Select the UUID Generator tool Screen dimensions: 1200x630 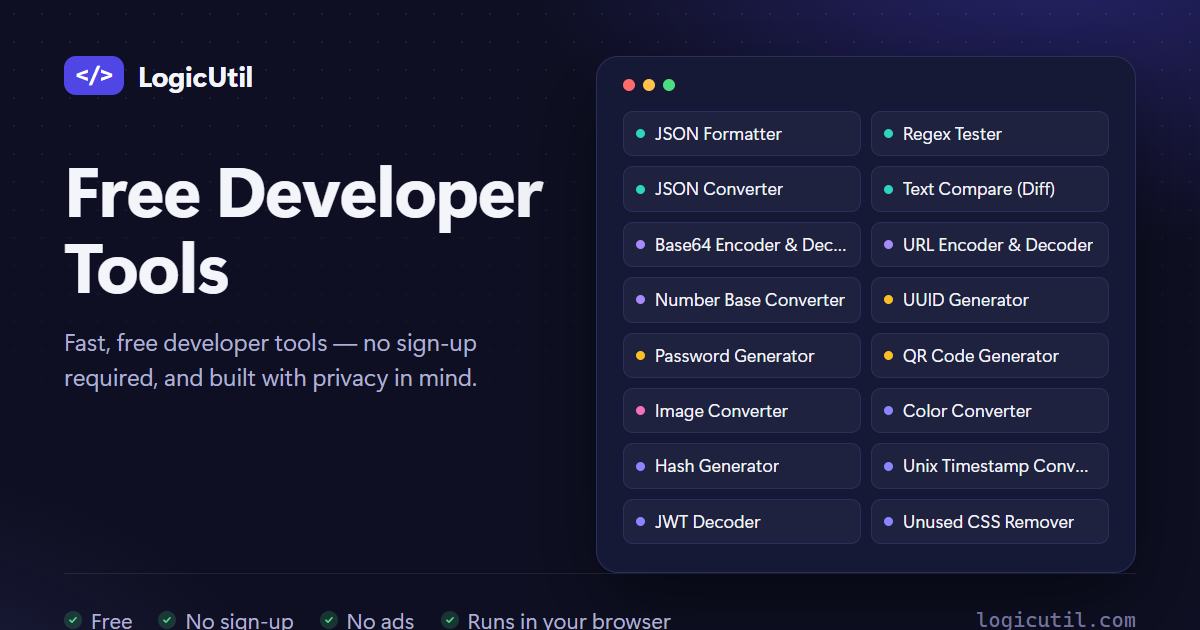click(990, 300)
